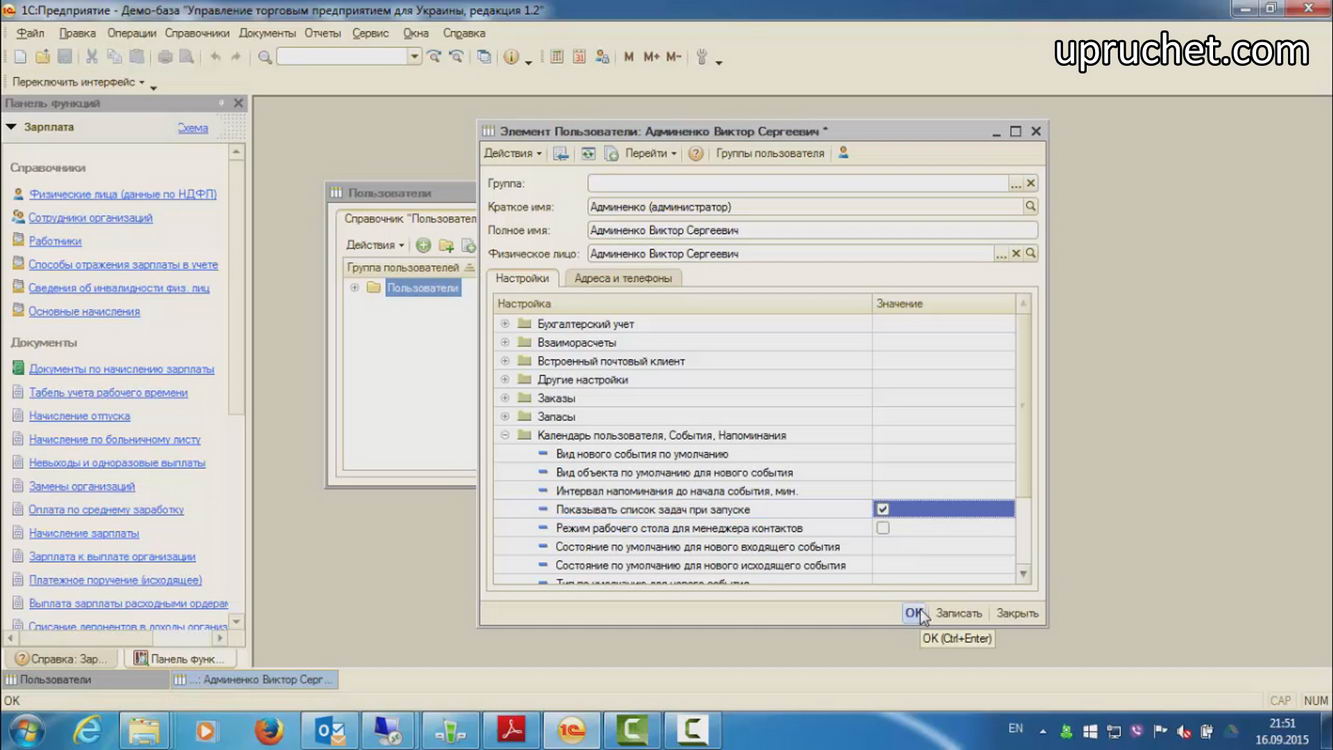Screen dimensions: 1333x750
Task: Click the OK button in user form
Action: (x=914, y=613)
